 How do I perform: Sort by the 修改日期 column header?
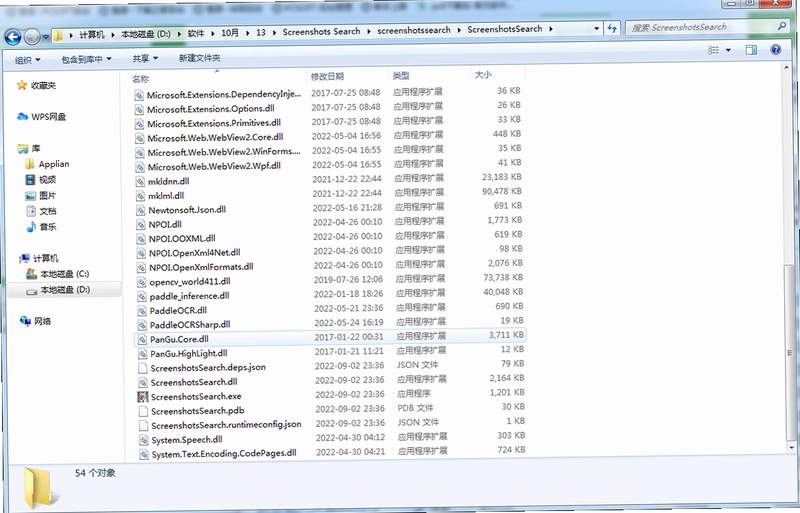(327, 77)
